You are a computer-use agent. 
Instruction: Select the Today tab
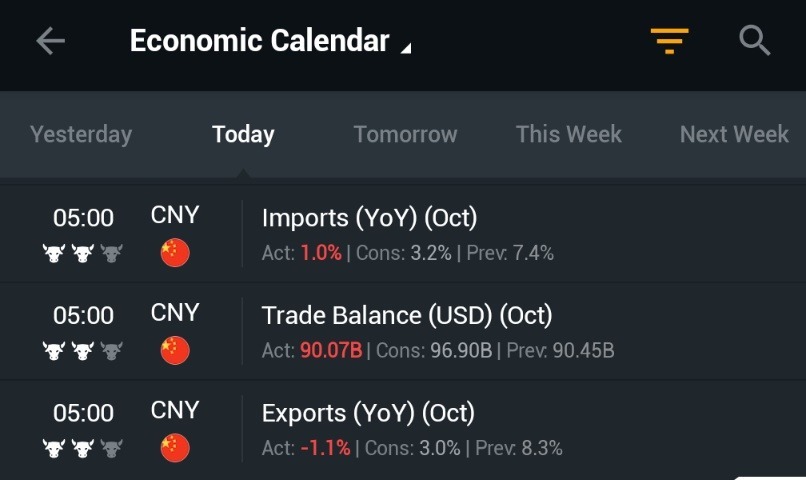(x=243, y=134)
